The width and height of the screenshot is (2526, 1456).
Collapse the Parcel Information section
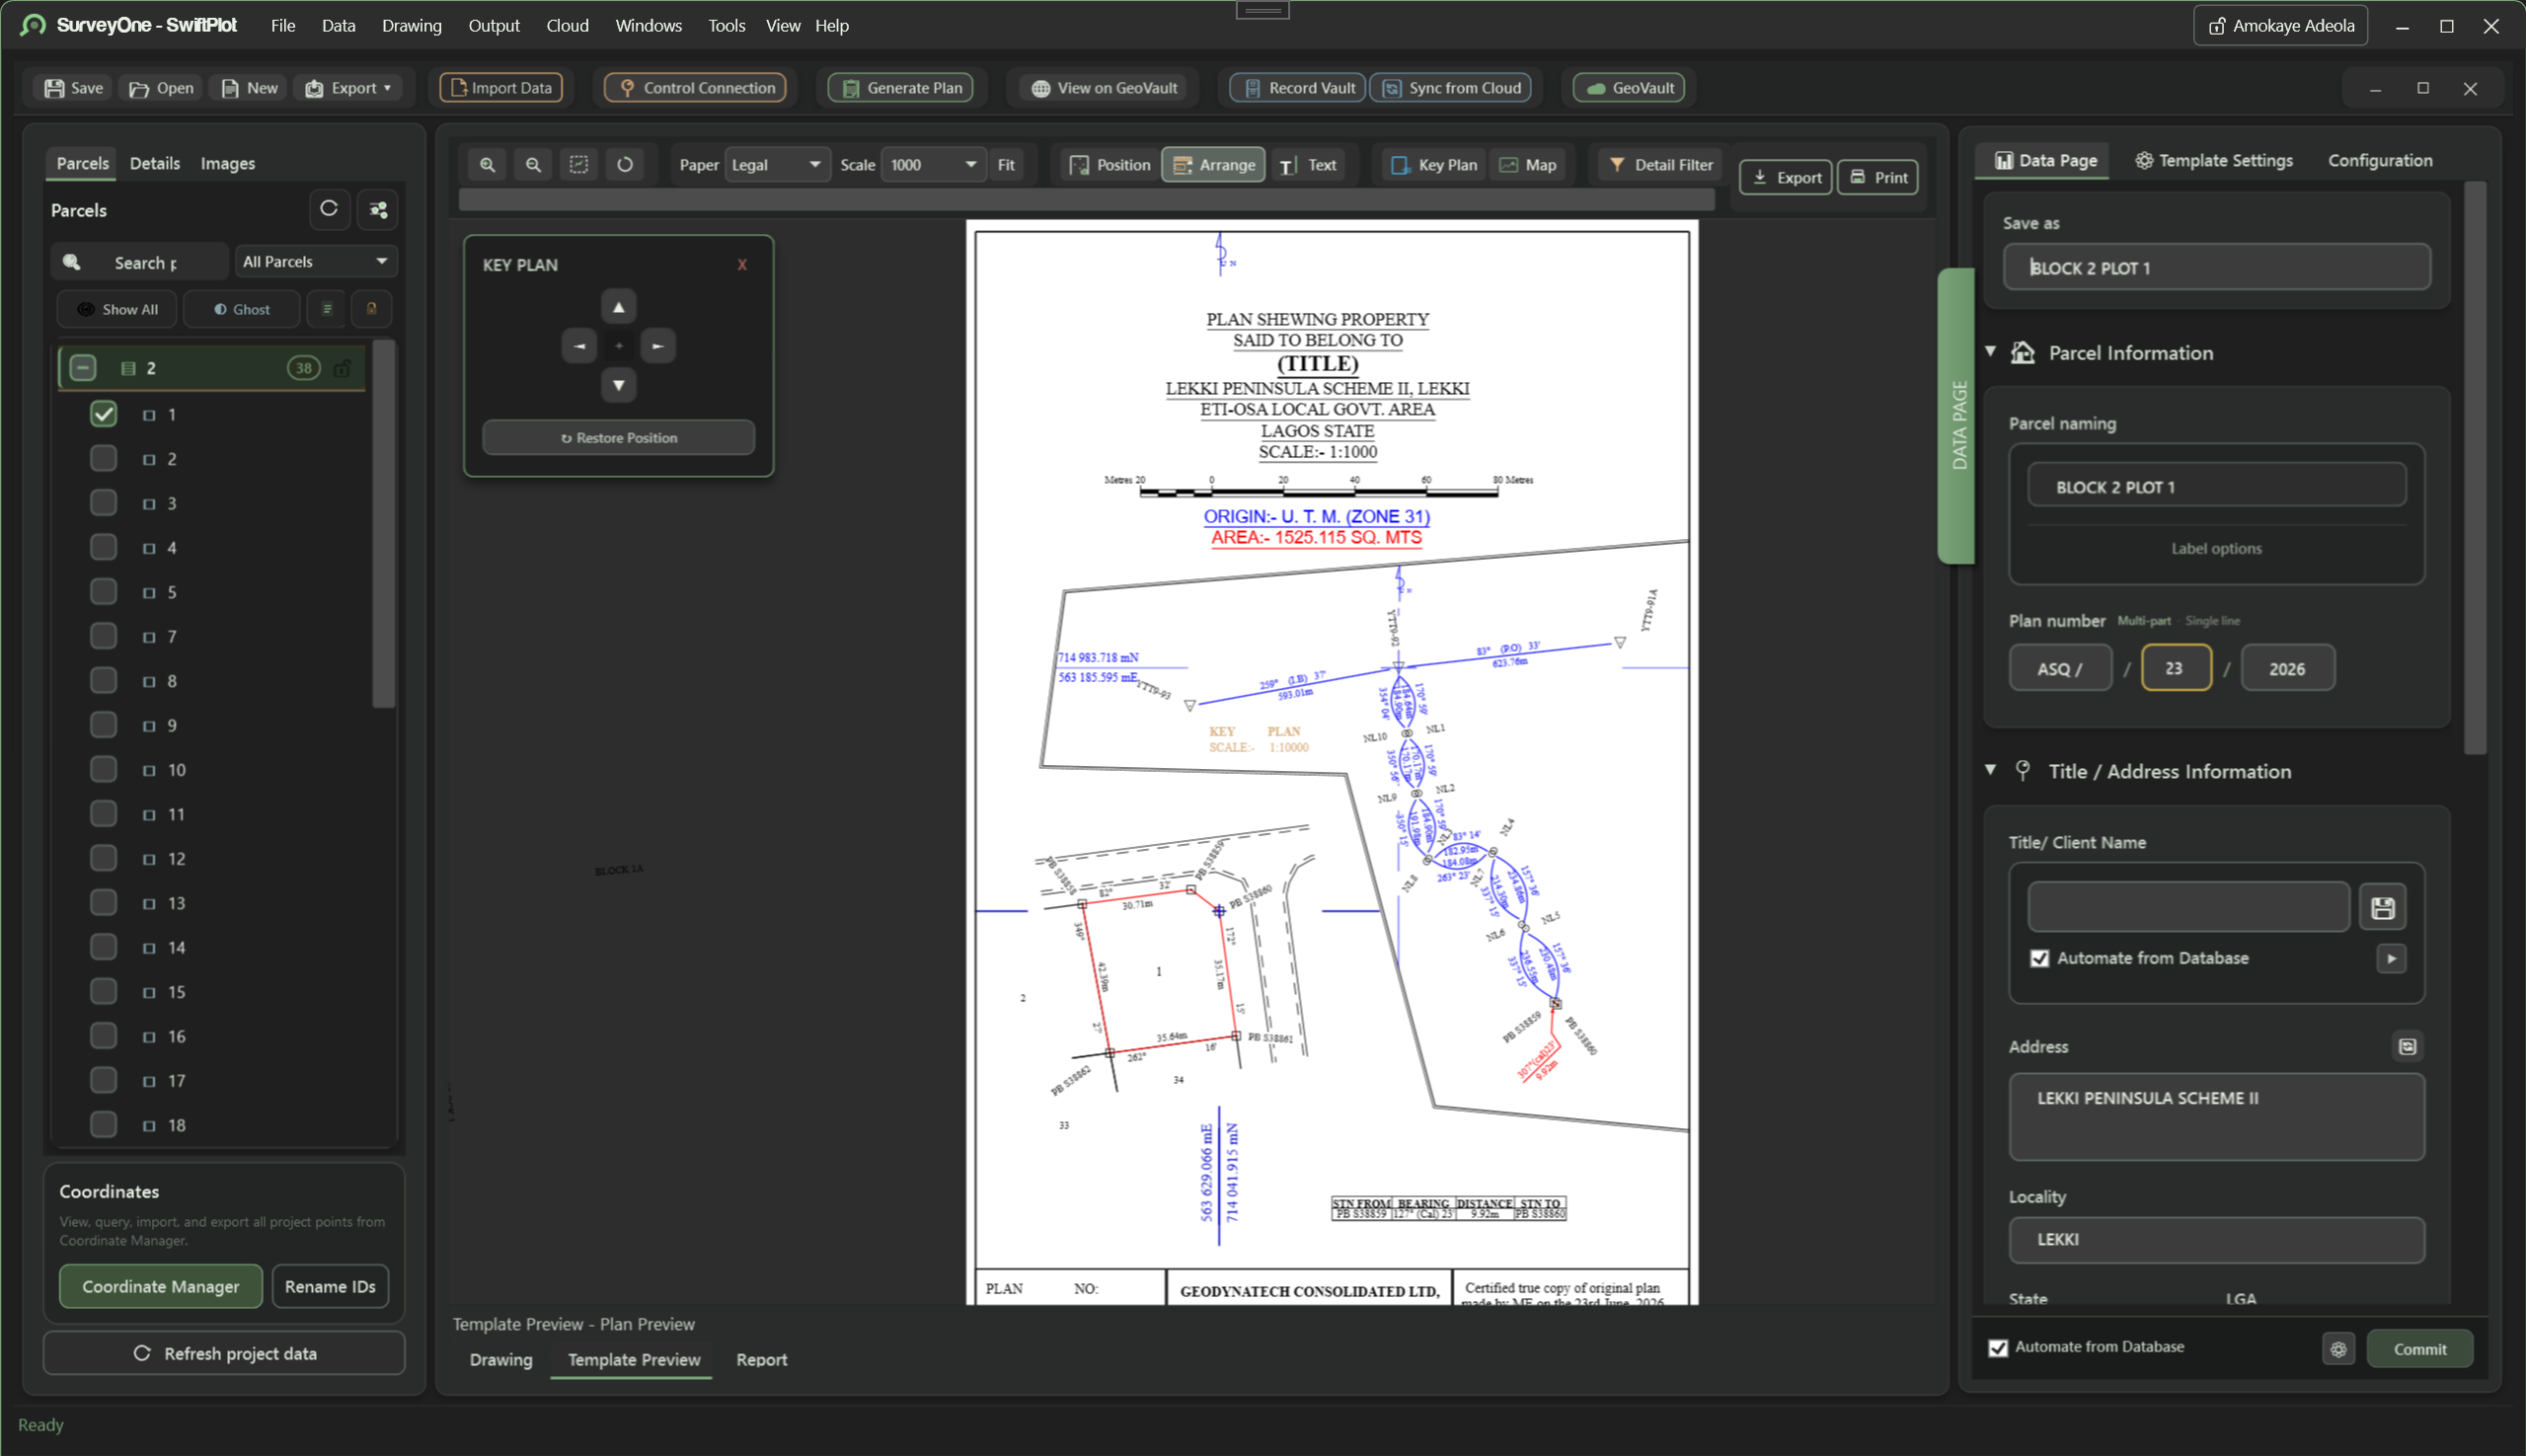(1990, 352)
